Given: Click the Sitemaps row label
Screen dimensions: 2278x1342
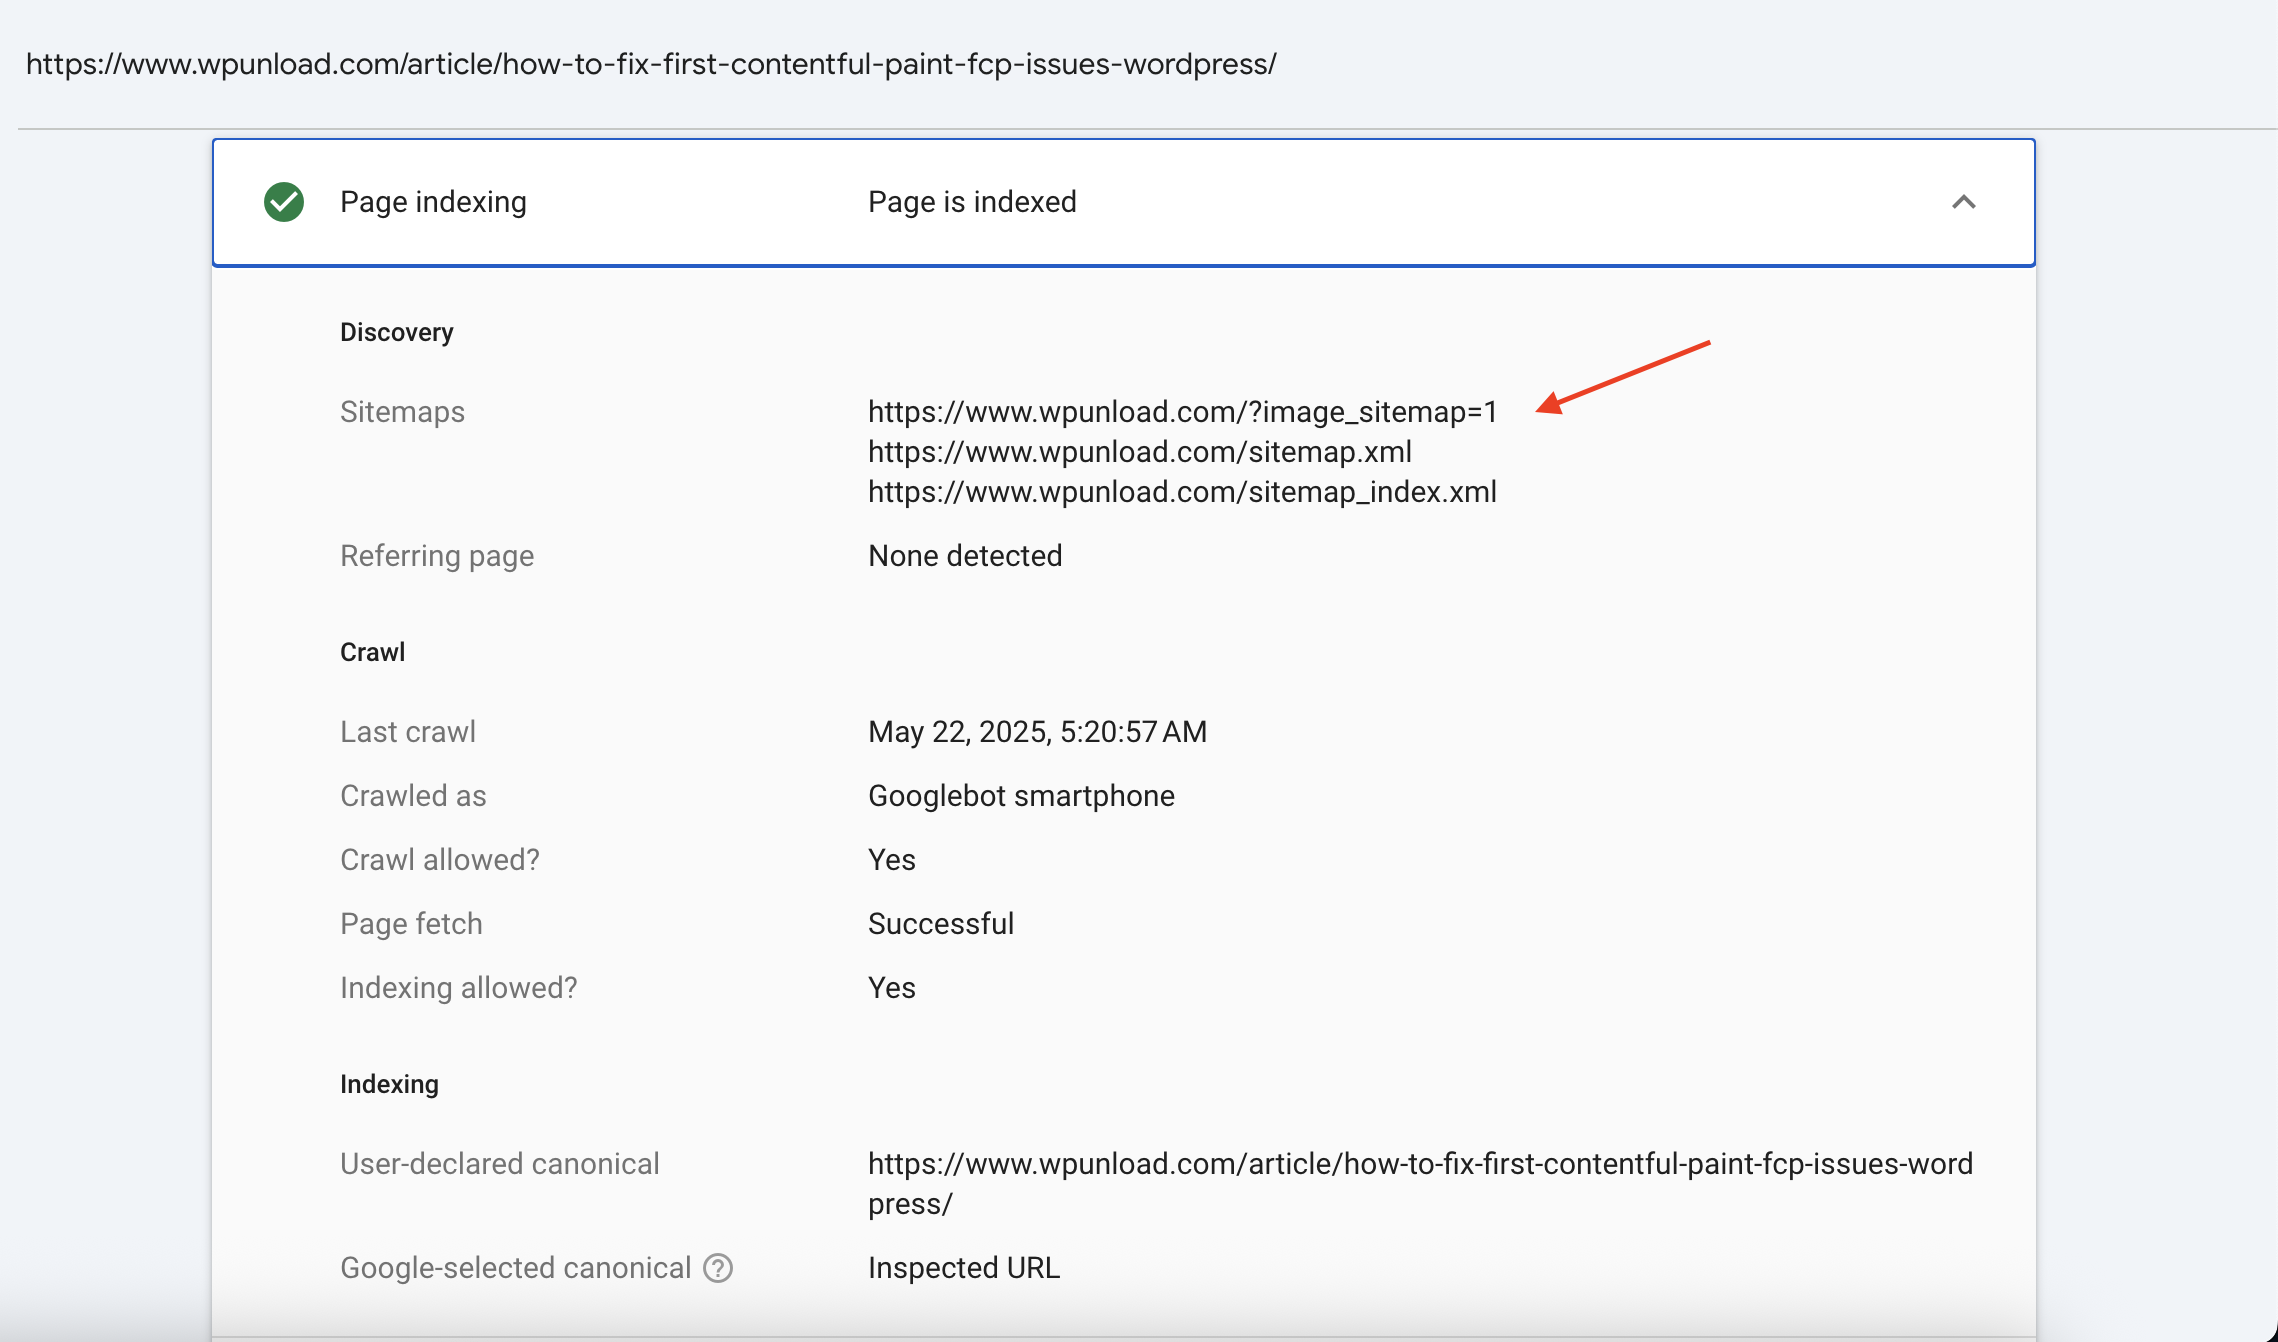Looking at the screenshot, I should 402,412.
